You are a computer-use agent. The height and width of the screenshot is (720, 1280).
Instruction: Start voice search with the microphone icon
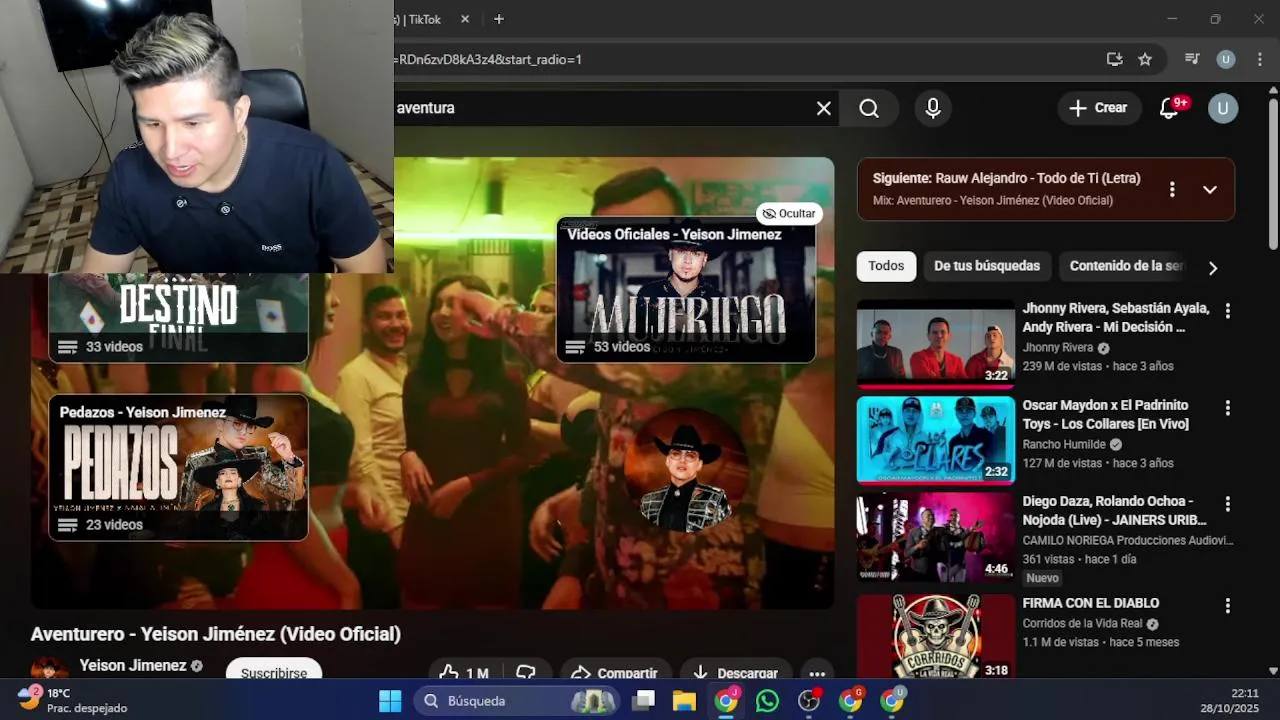click(933, 108)
